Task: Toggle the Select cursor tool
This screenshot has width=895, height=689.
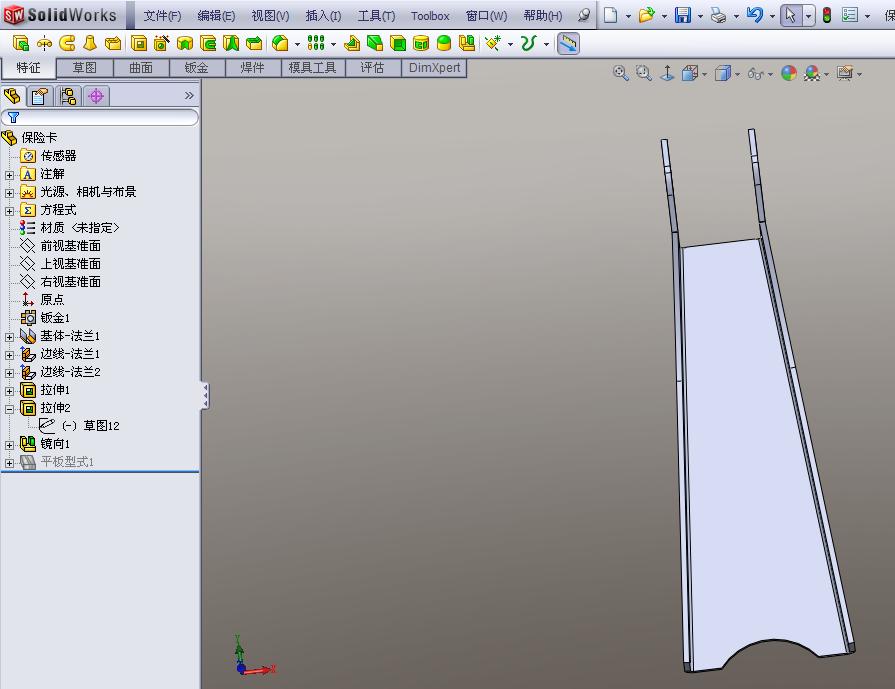Action: (791, 15)
